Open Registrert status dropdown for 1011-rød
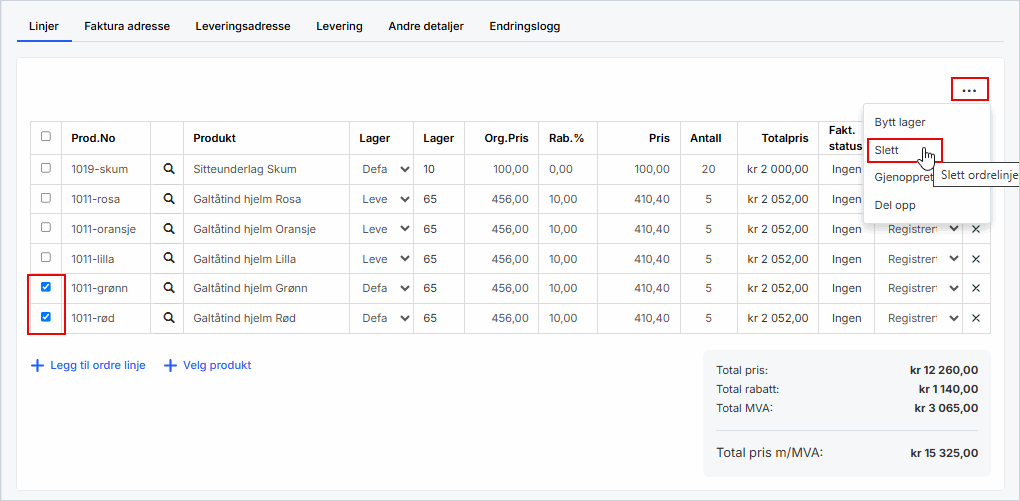The height and width of the screenshot is (501, 1020). (x=923, y=318)
